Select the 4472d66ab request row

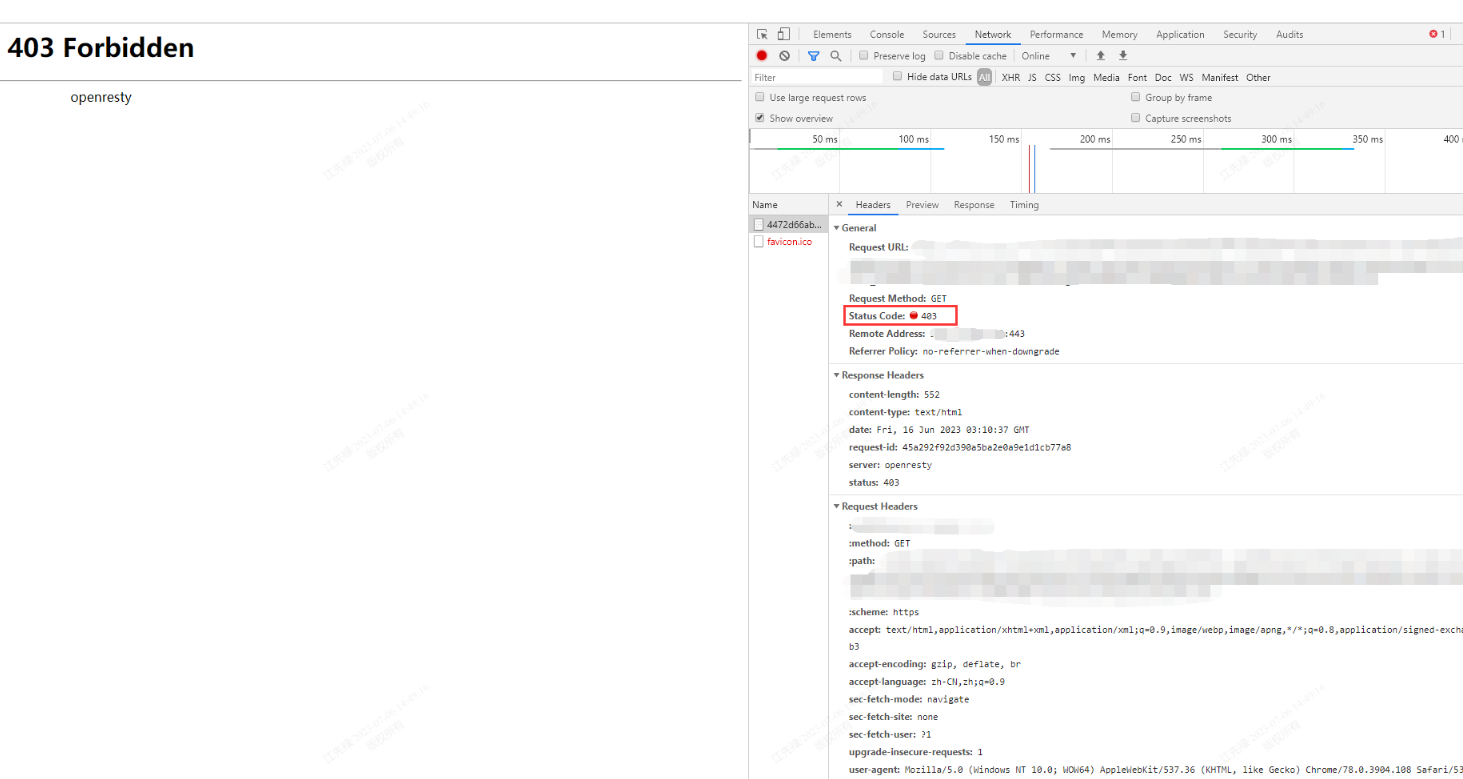click(789, 224)
